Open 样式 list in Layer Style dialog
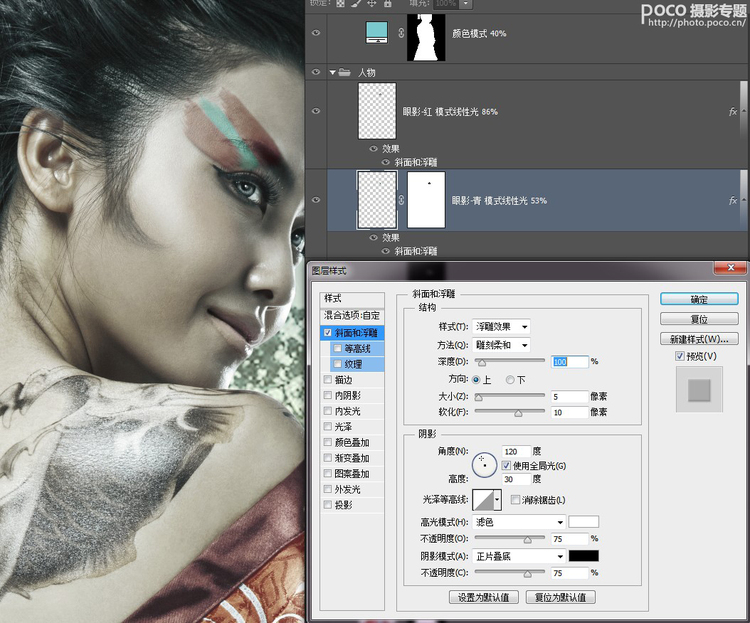Image resolution: width=750 pixels, height=623 pixels. coord(352,299)
